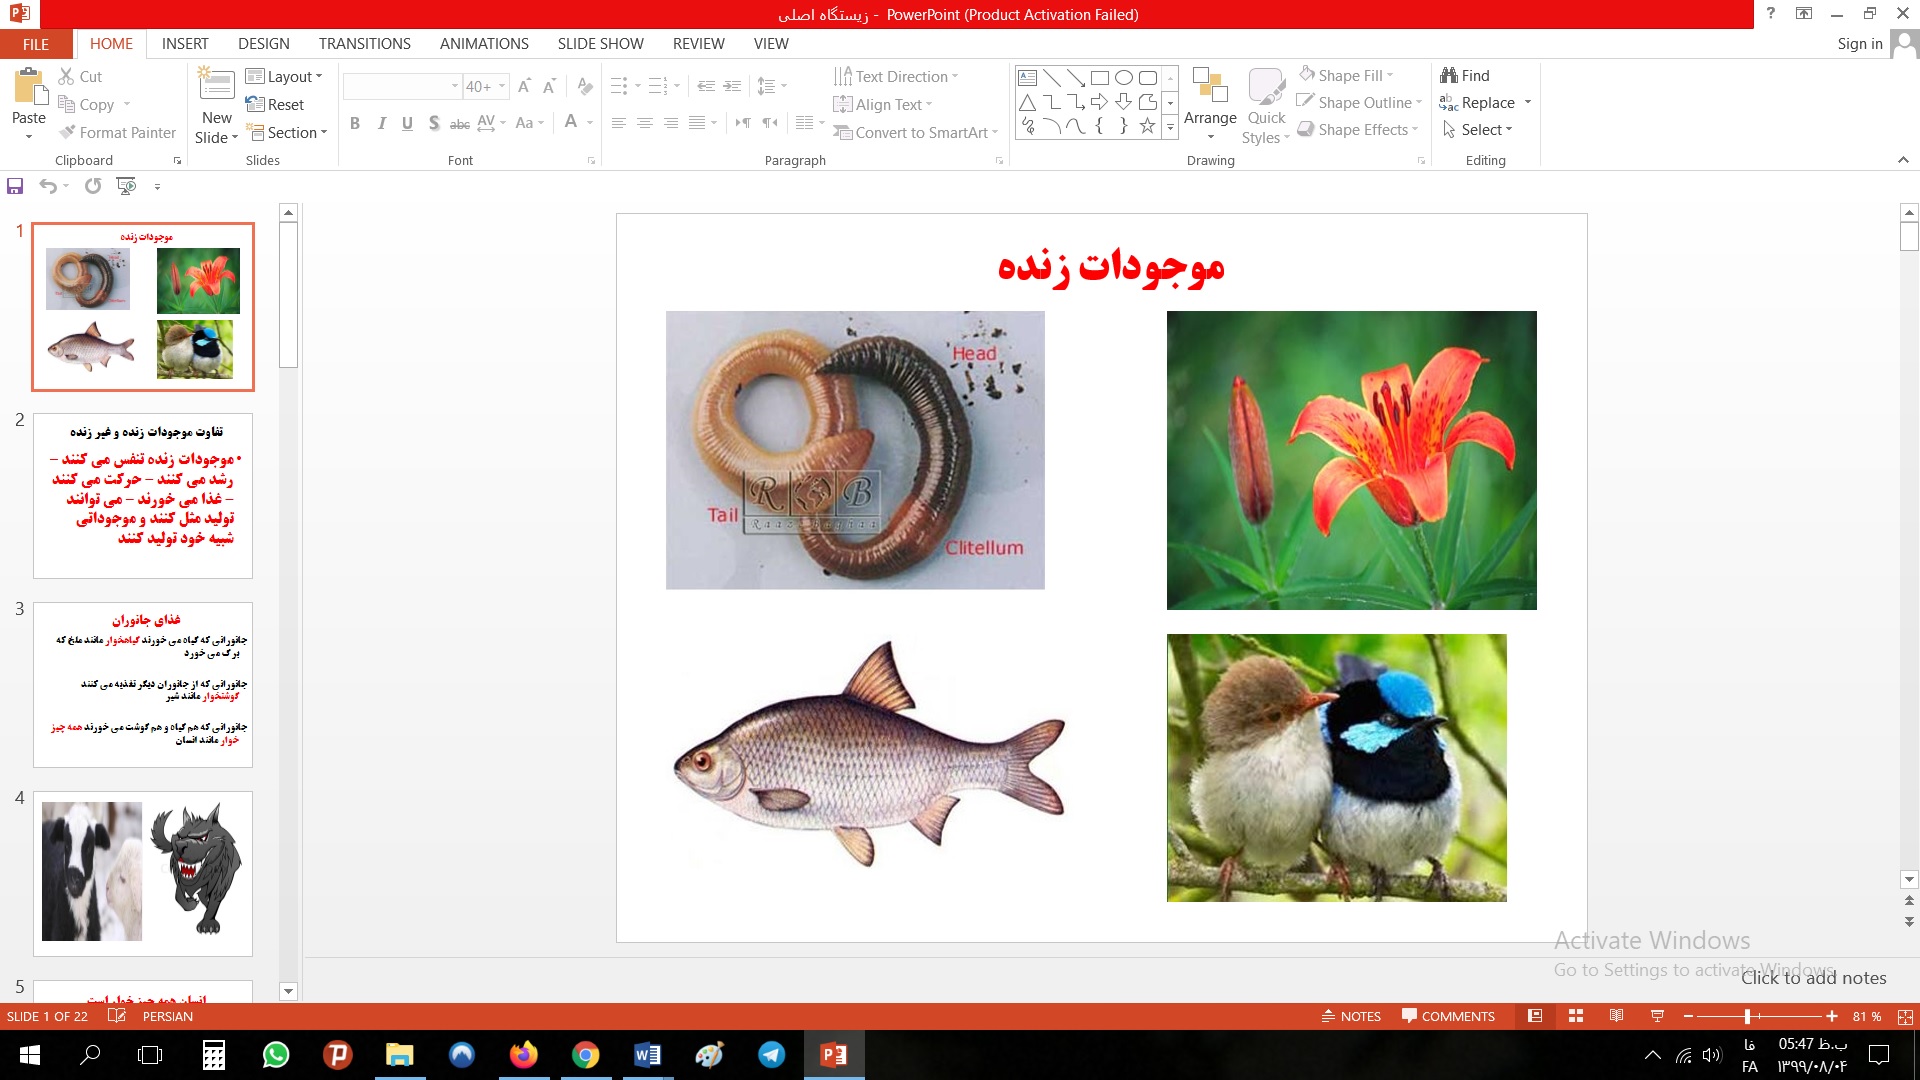Open the Arrange shapes tool
The image size is (1920, 1080).
(x=1210, y=105)
